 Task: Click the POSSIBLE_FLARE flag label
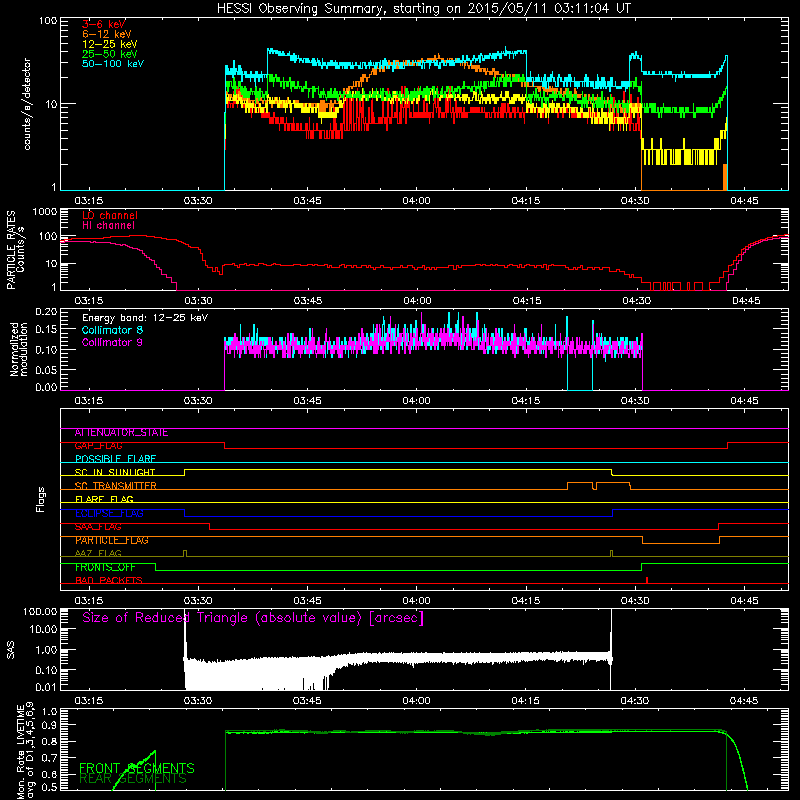pyautogui.click(x=115, y=459)
